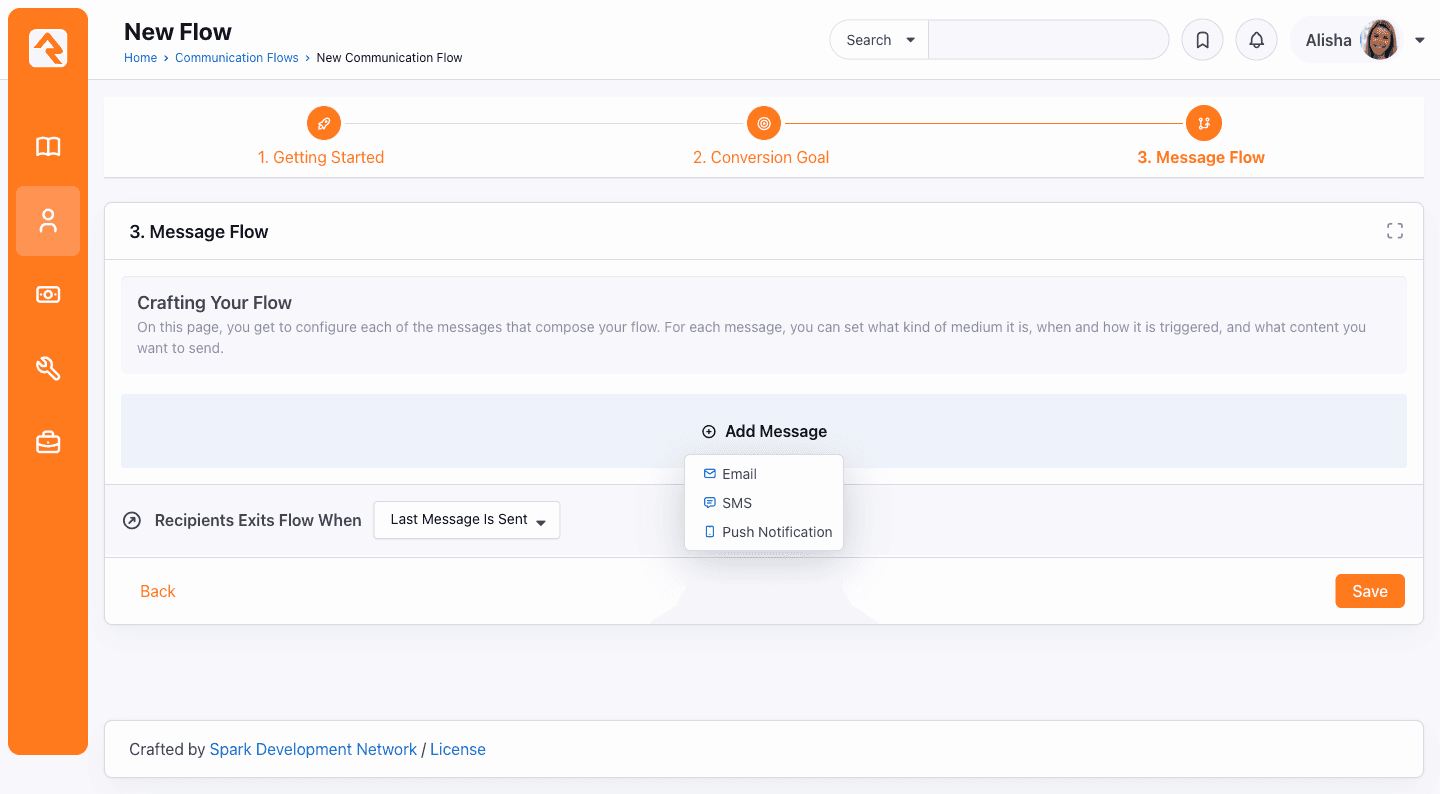The image size is (1440, 794).
Task: Click the money sidebar icon
Action: pyautogui.click(x=47, y=294)
